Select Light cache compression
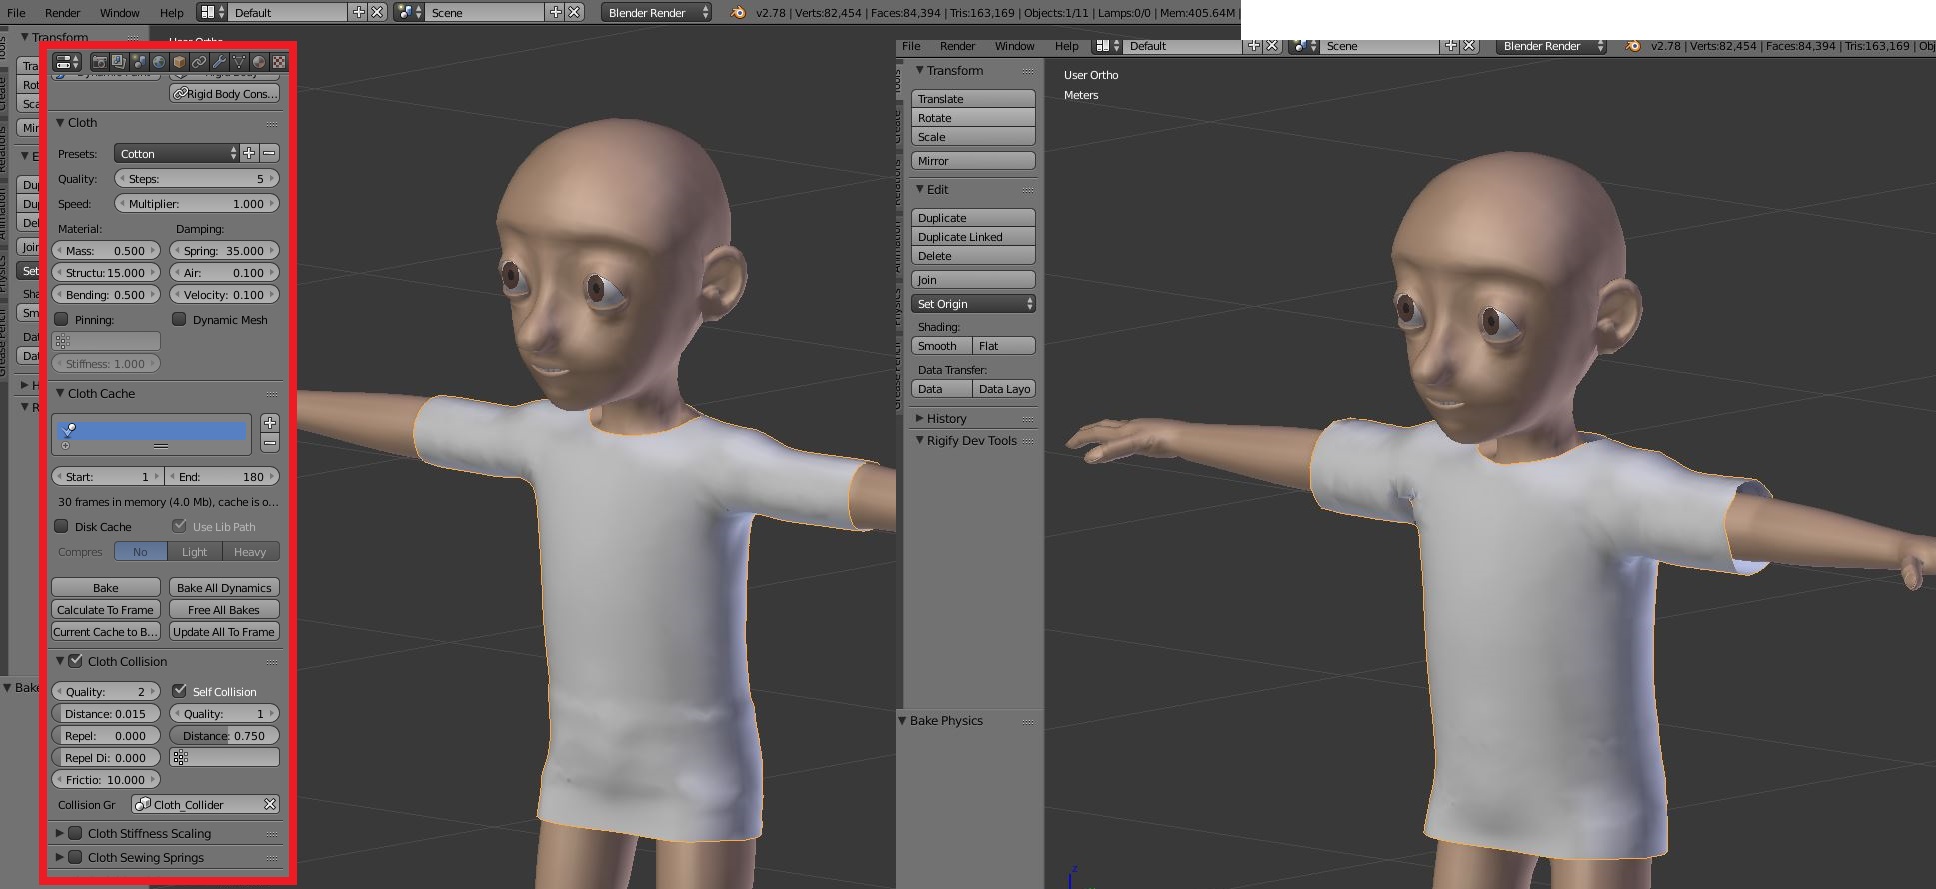 click(x=194, y=551)
